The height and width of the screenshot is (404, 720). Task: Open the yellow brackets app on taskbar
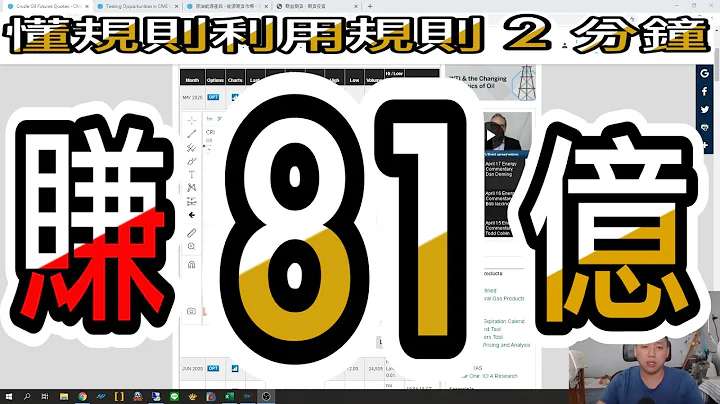tap(119, 396)
